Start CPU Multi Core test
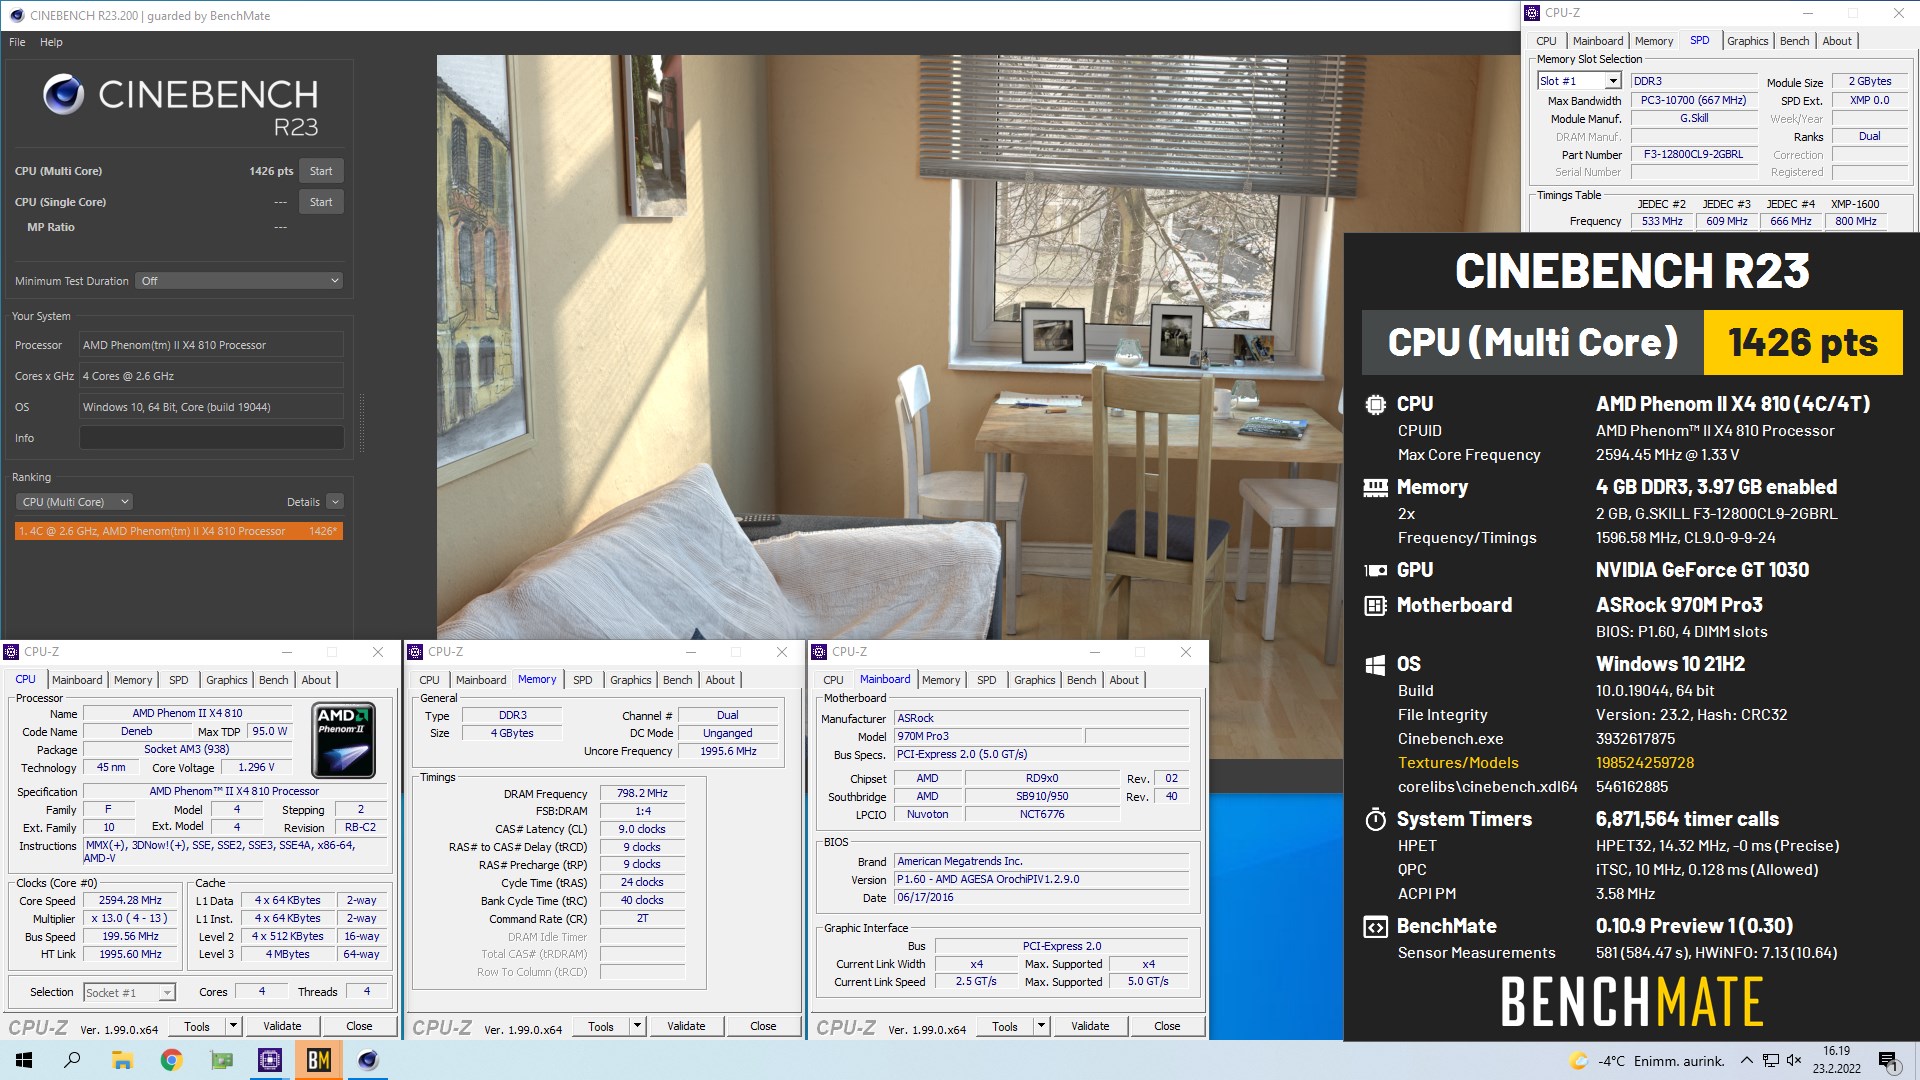 [x=321, y=171]
